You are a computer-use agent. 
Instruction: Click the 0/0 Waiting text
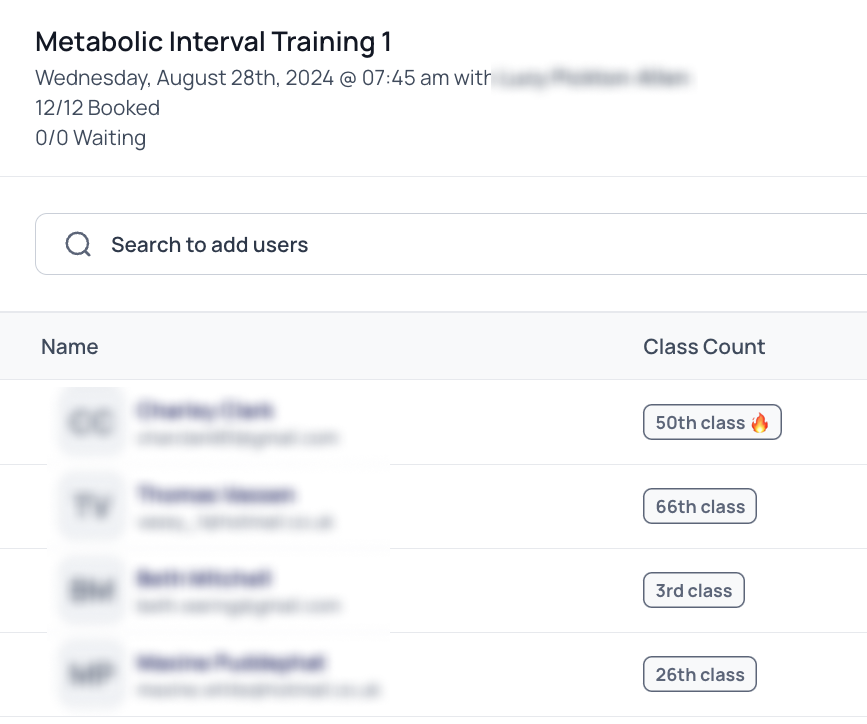tap(91, 138)
